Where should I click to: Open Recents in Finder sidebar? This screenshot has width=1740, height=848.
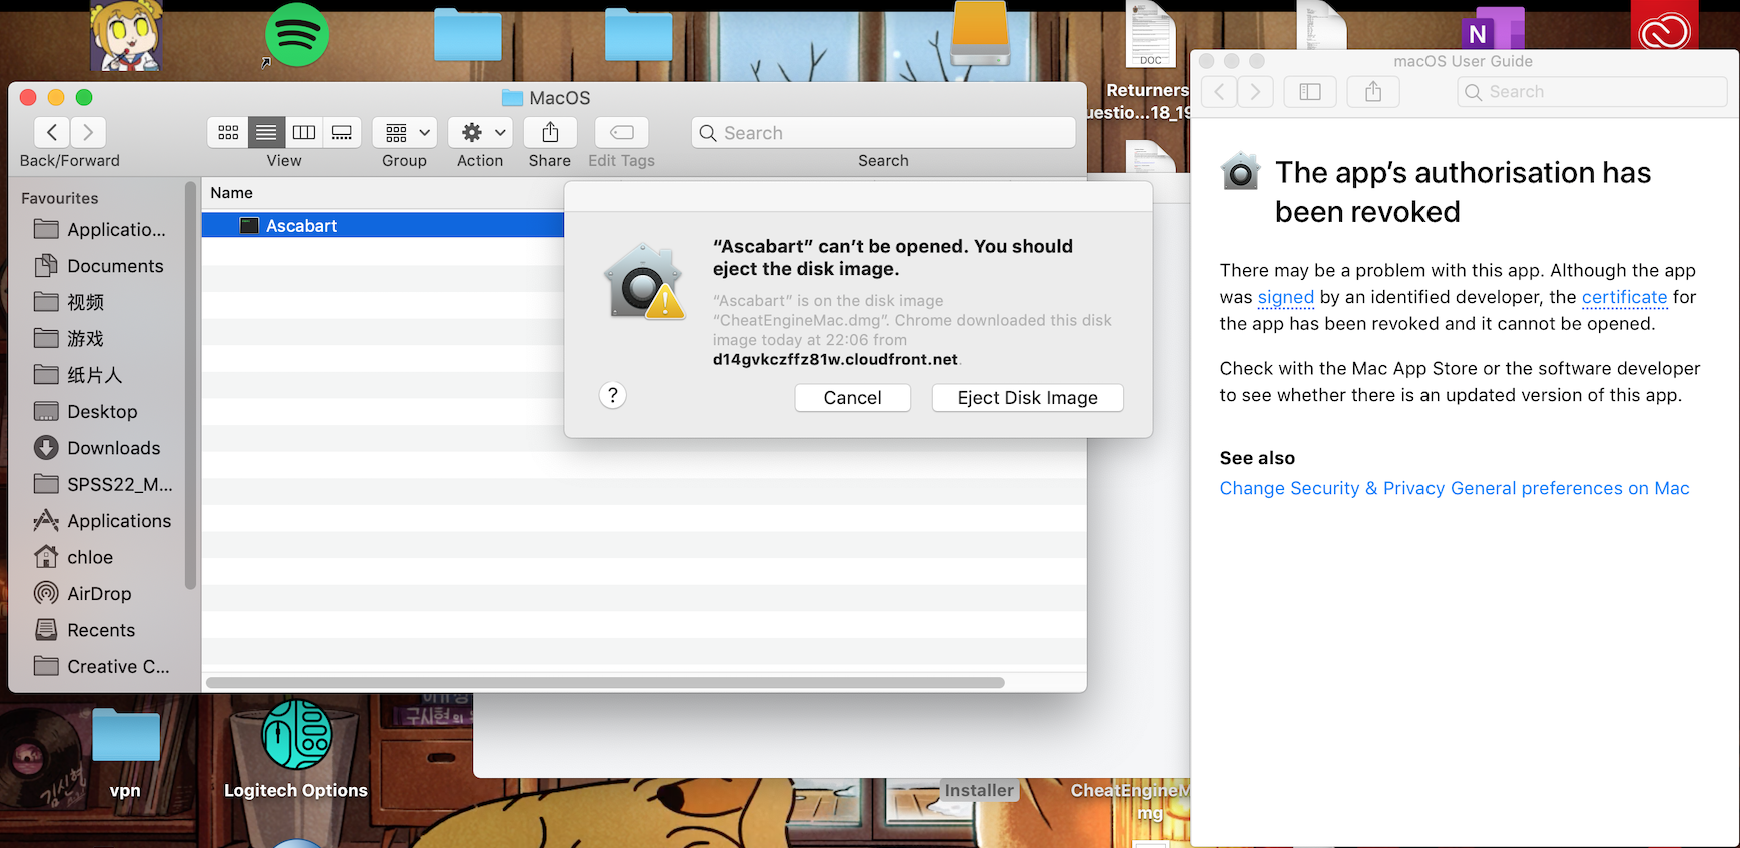pyautogui.click(x=84, y=630)
